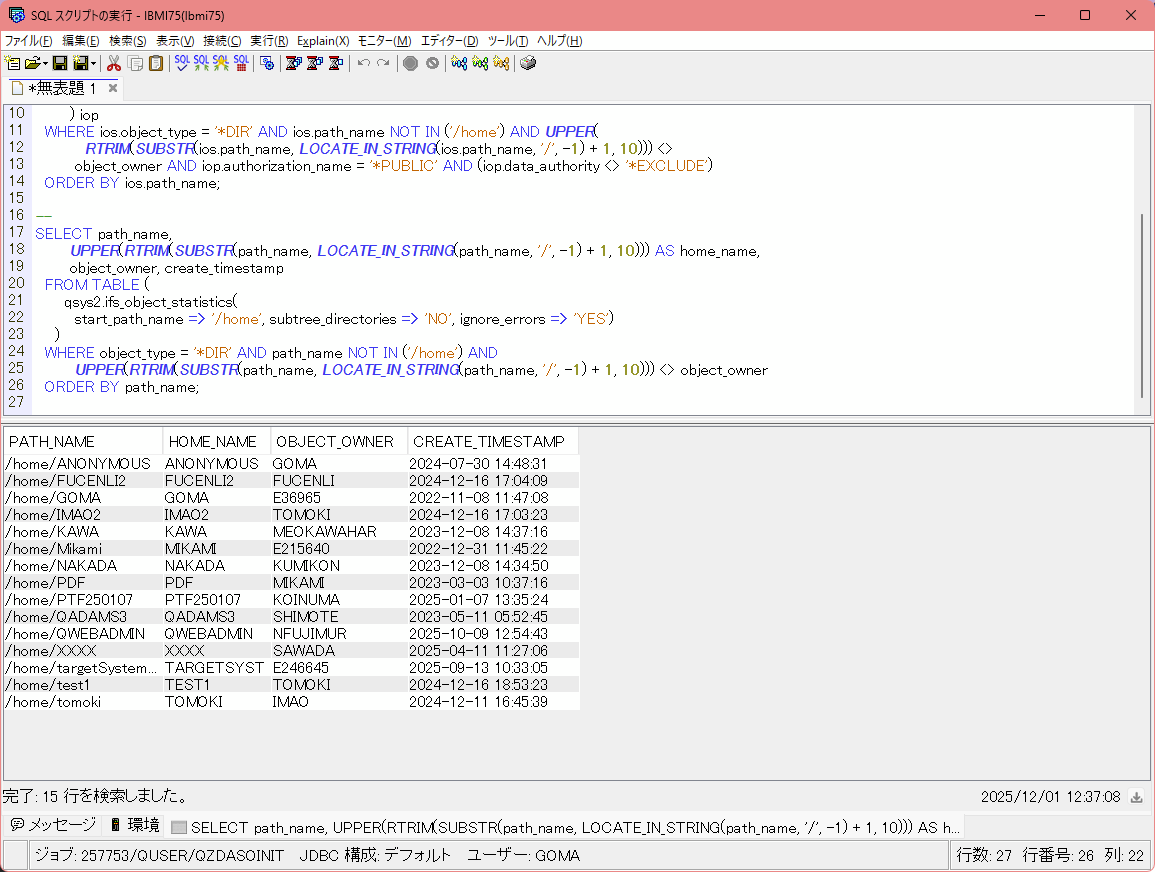Close the 無表題 1 tab

[x=113, y=88]
